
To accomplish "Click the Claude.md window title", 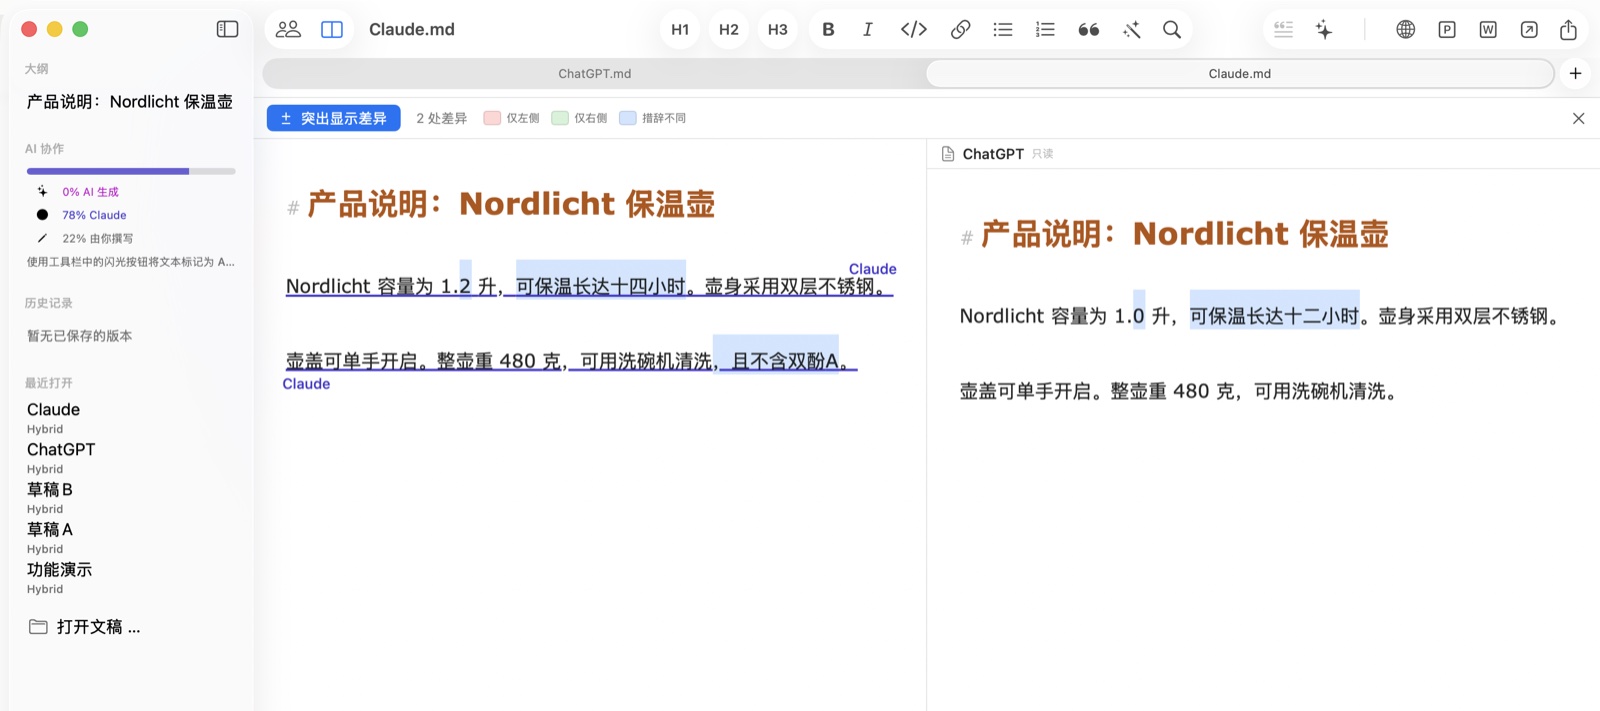I will [x=412, y=29].
